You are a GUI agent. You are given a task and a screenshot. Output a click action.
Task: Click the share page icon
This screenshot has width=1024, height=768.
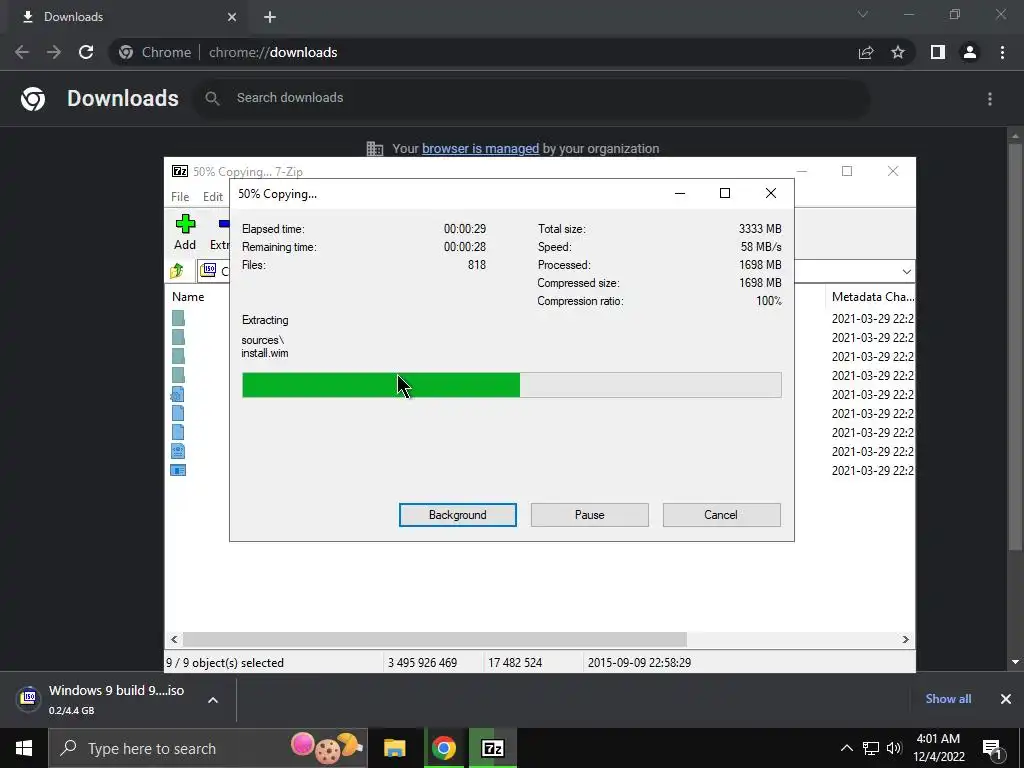point(866,52)
